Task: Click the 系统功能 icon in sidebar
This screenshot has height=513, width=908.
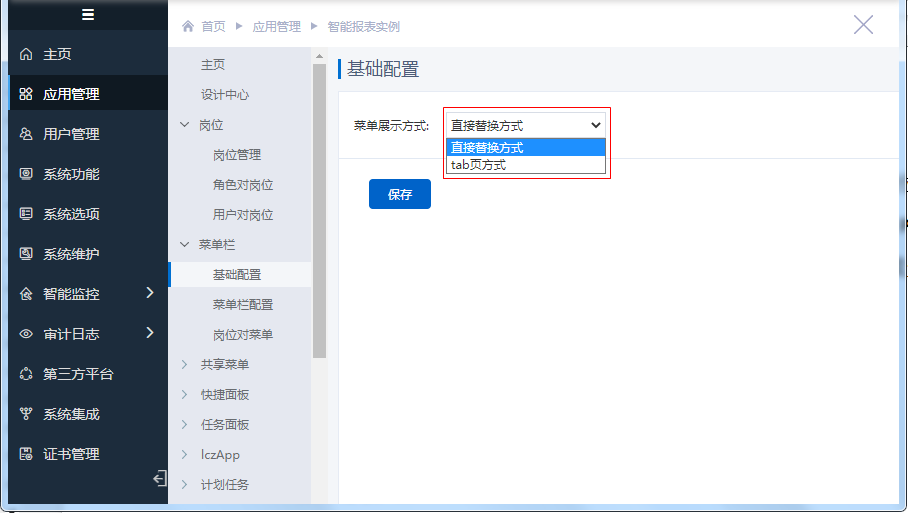Action: 26,174
